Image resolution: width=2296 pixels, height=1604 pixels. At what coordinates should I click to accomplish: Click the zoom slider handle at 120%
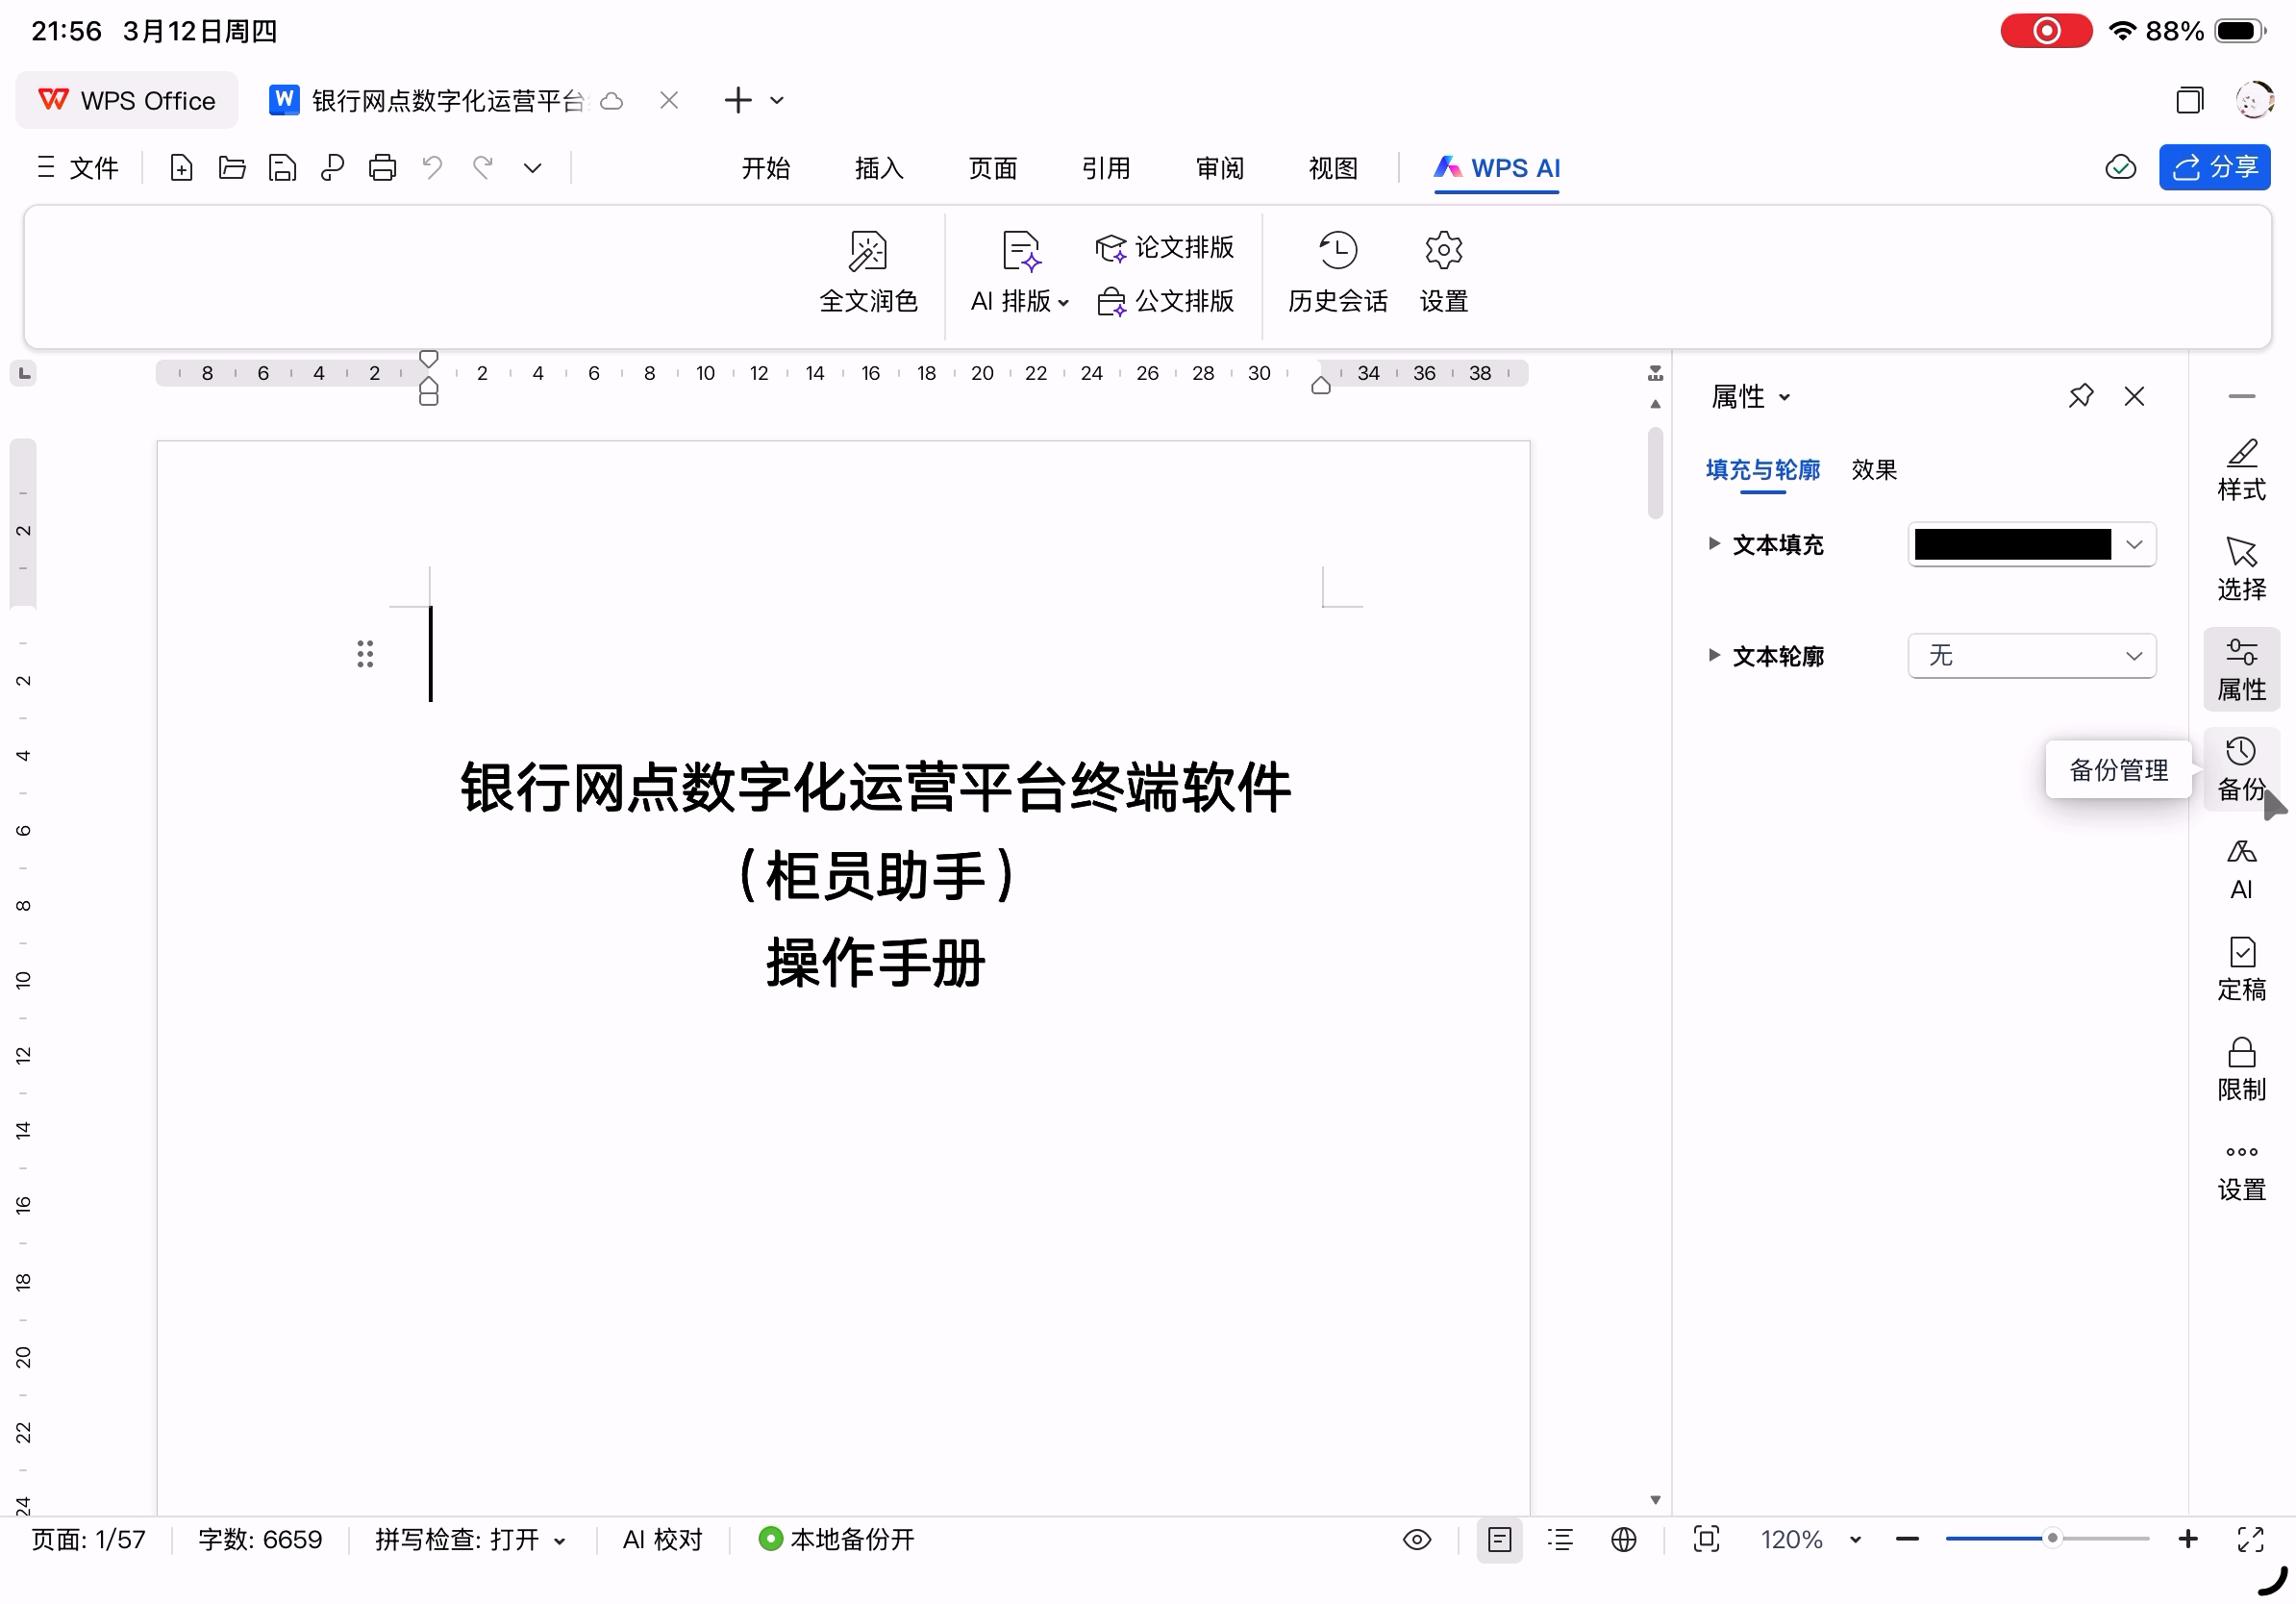point(2051,1538)
